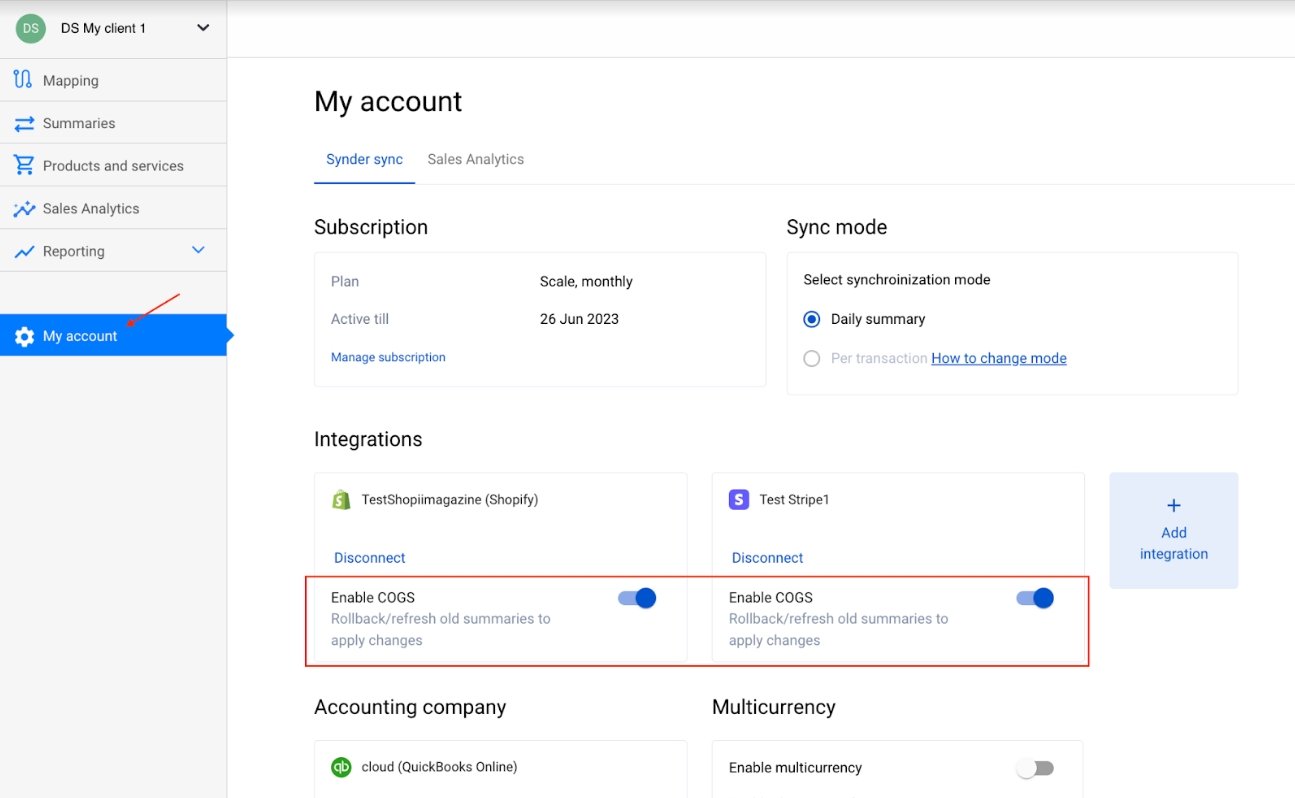Enable multicurrency

(1036, 767)
